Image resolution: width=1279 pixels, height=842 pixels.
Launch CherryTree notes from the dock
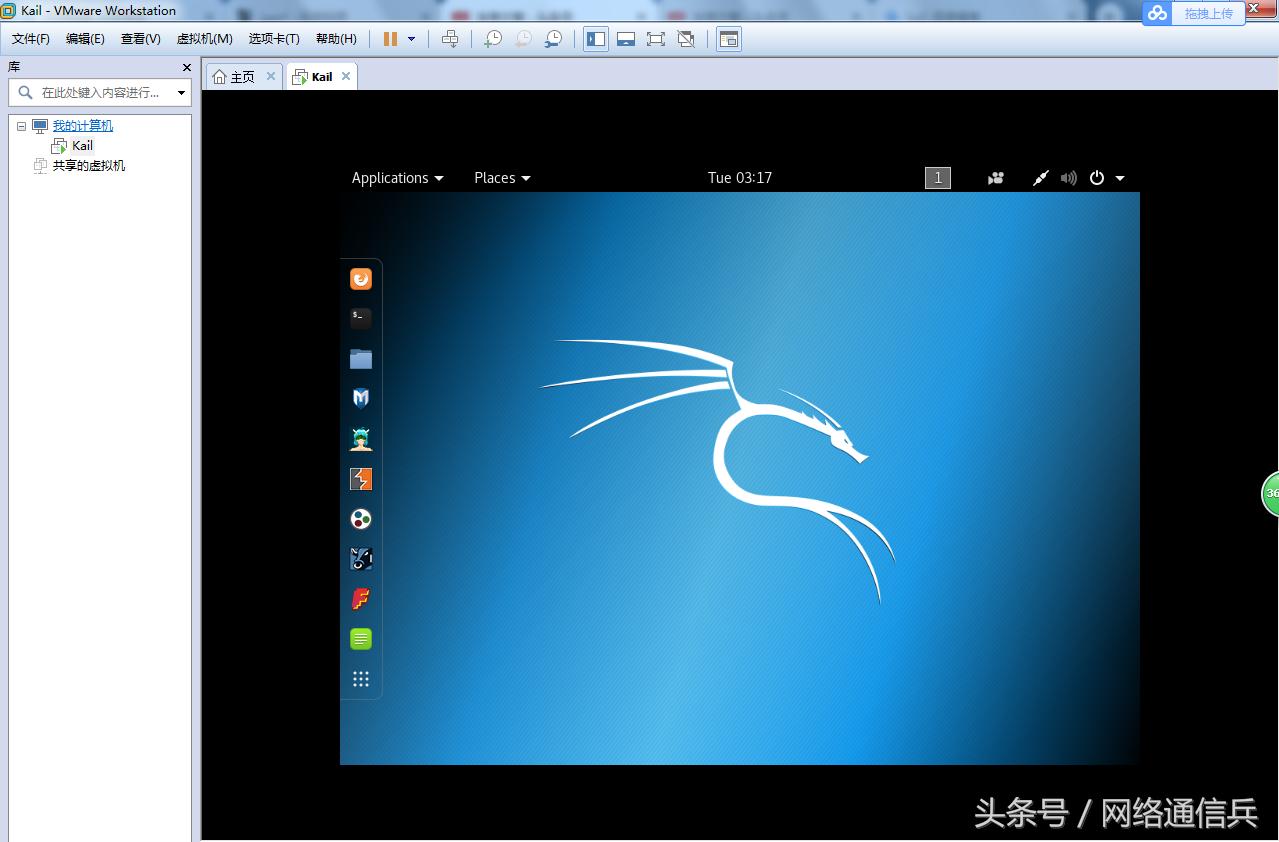click(x=361, y=638)
